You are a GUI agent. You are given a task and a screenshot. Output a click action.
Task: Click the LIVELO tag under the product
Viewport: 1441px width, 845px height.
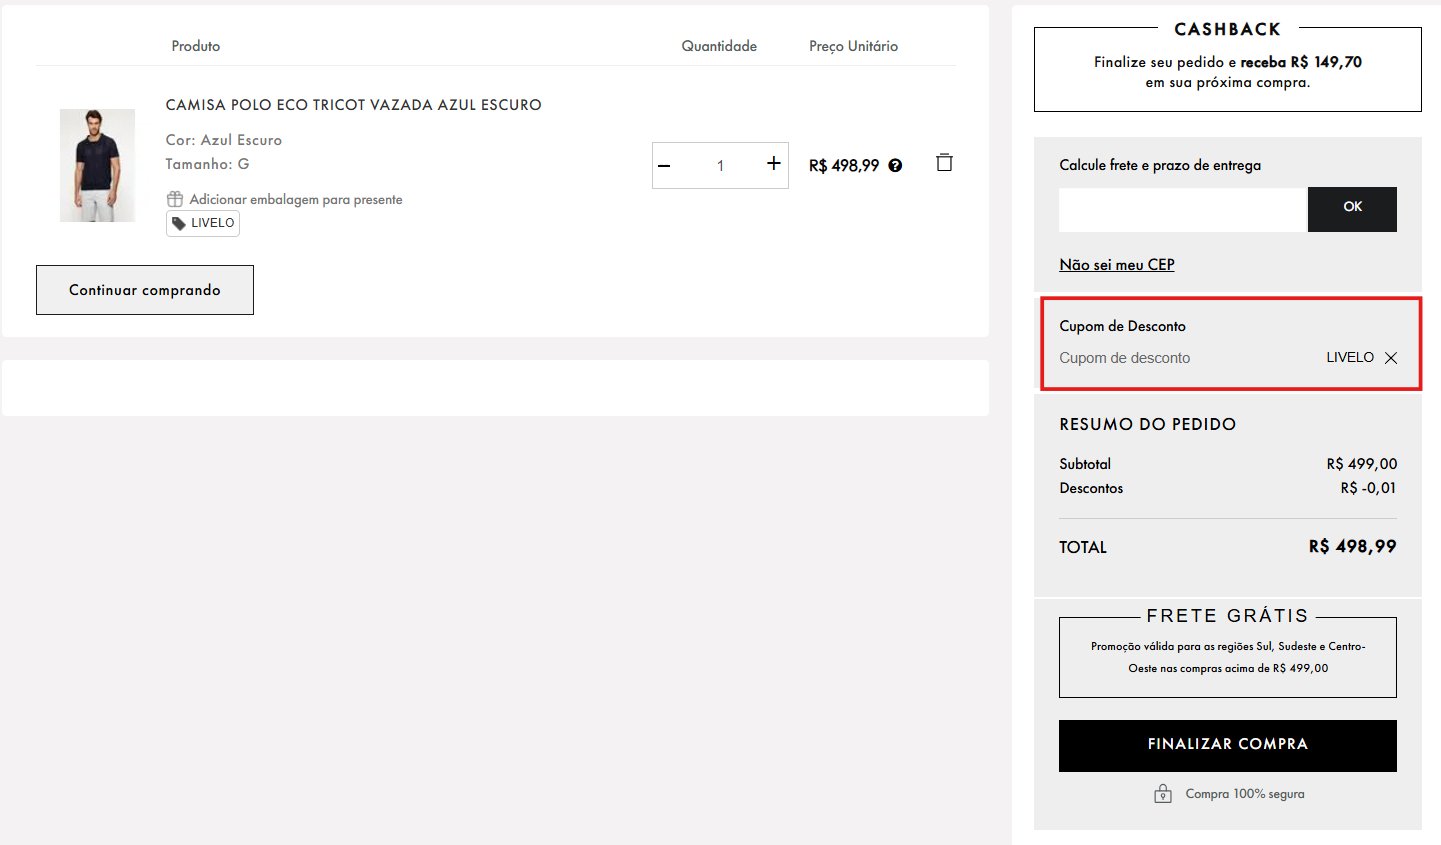203,223
